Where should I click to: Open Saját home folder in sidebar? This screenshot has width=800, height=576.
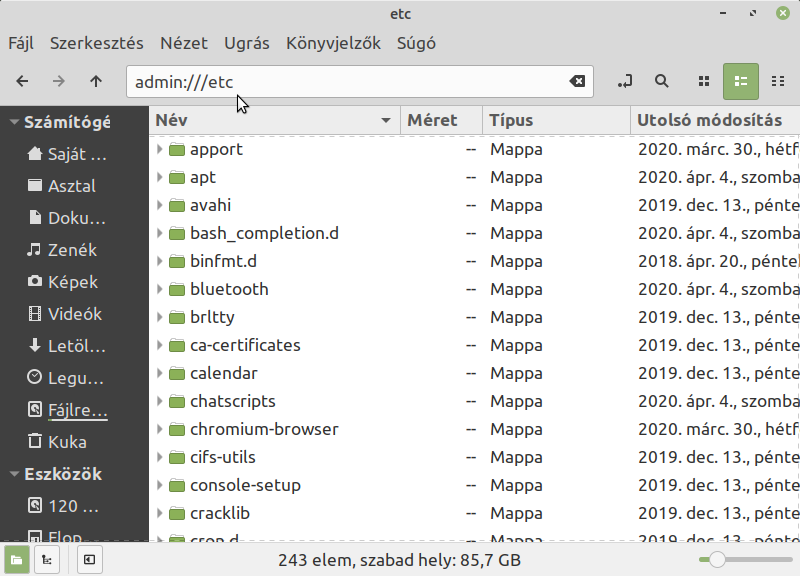pyautogui.click(x=67, y=154)
